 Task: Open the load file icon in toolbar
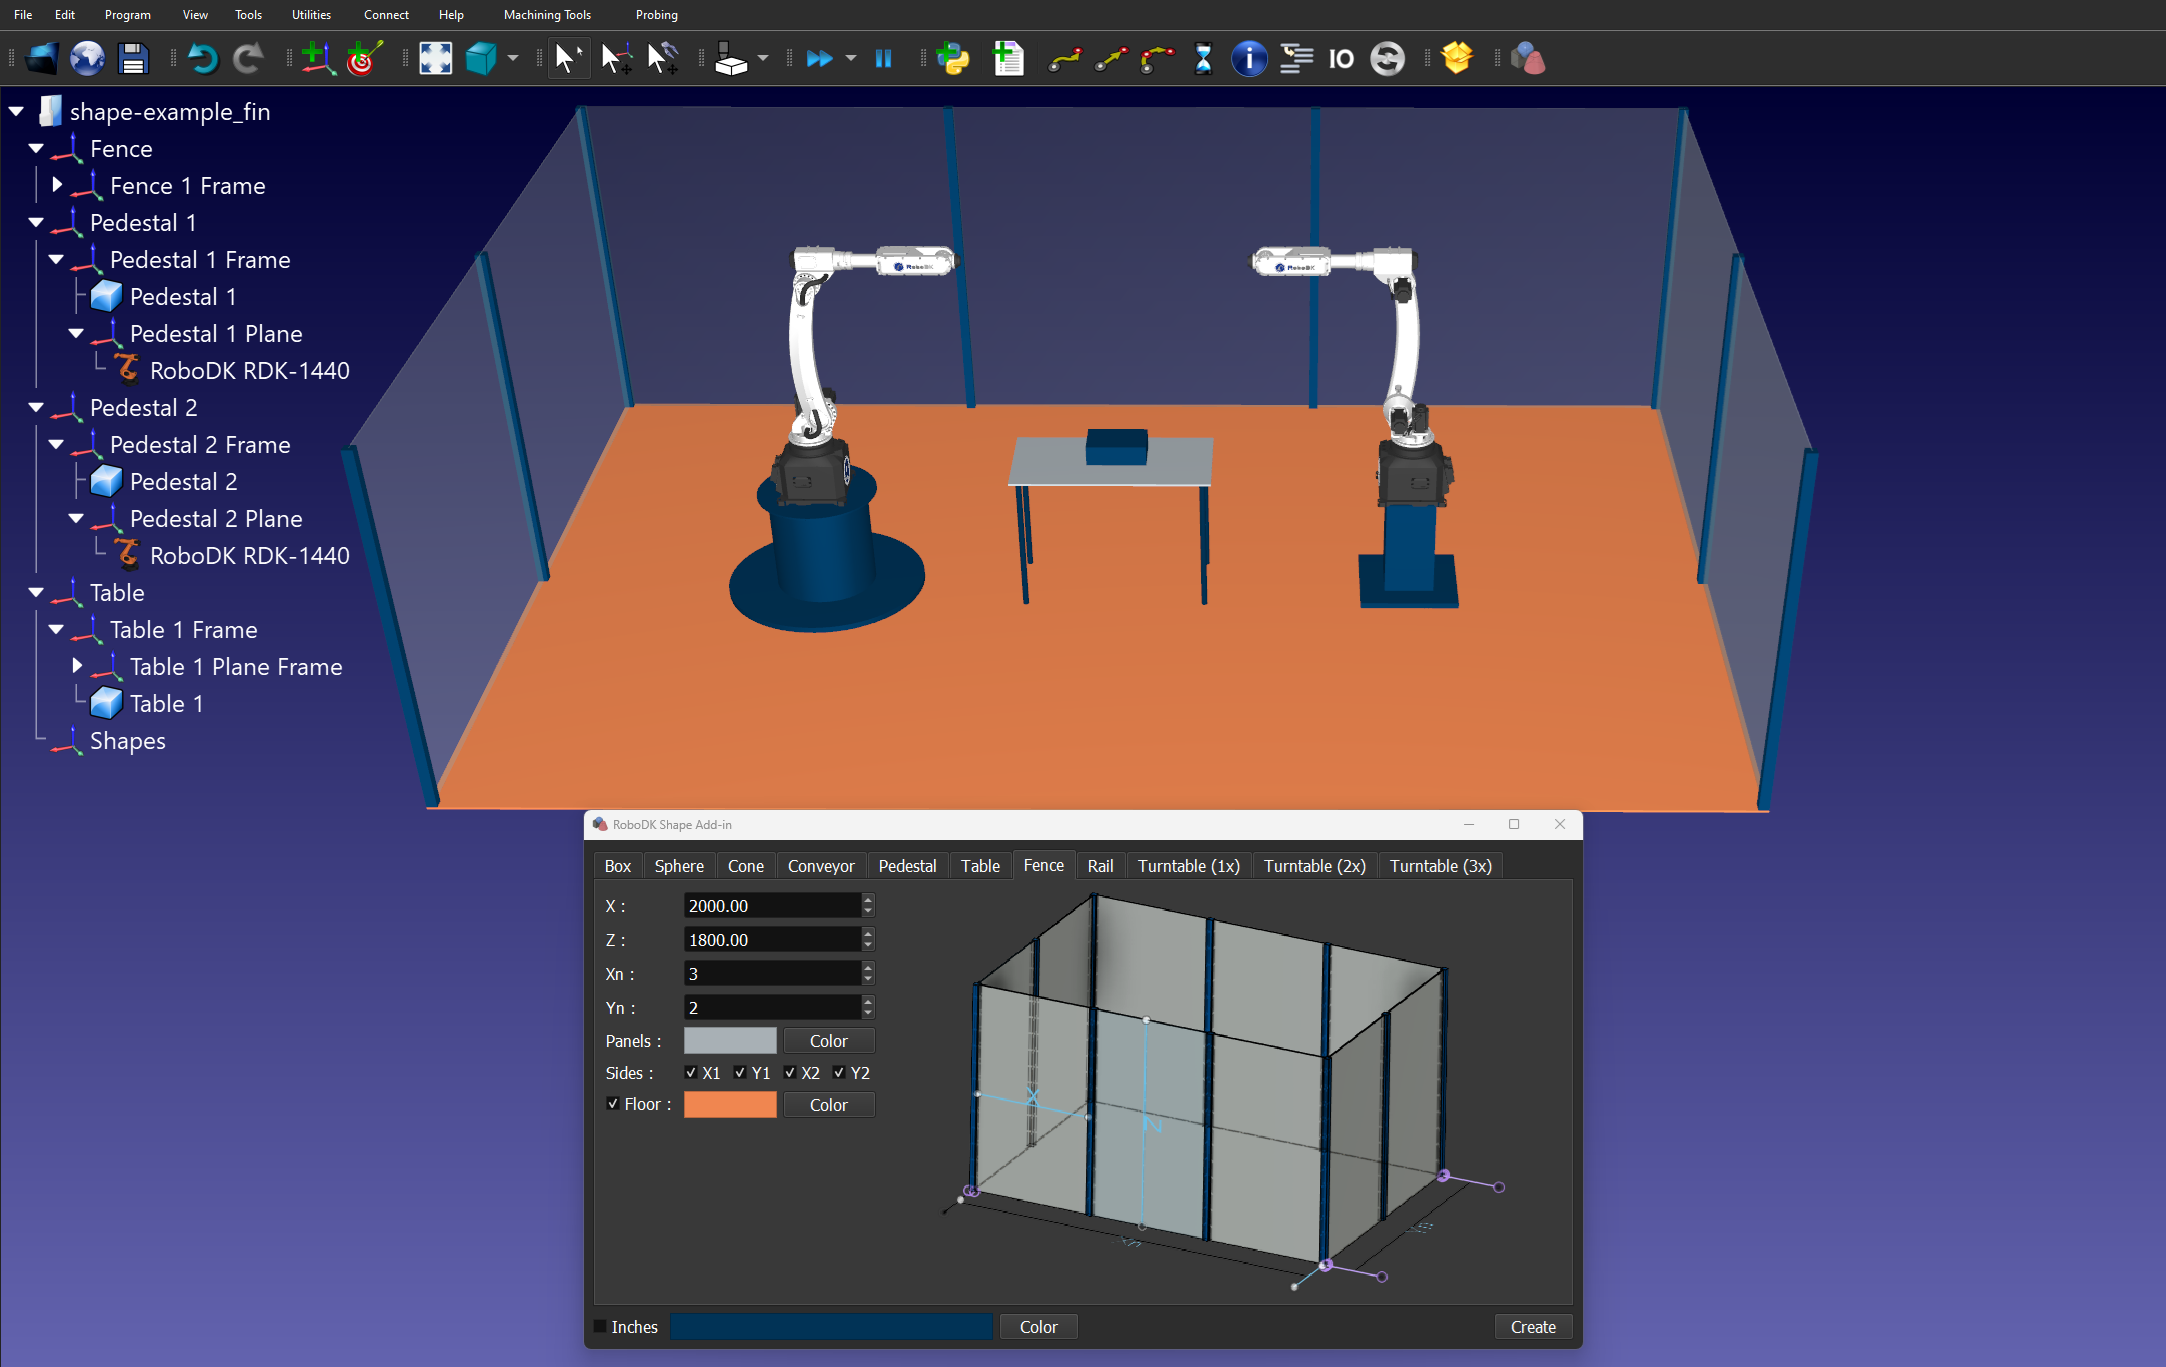click(x=42, y=59)
